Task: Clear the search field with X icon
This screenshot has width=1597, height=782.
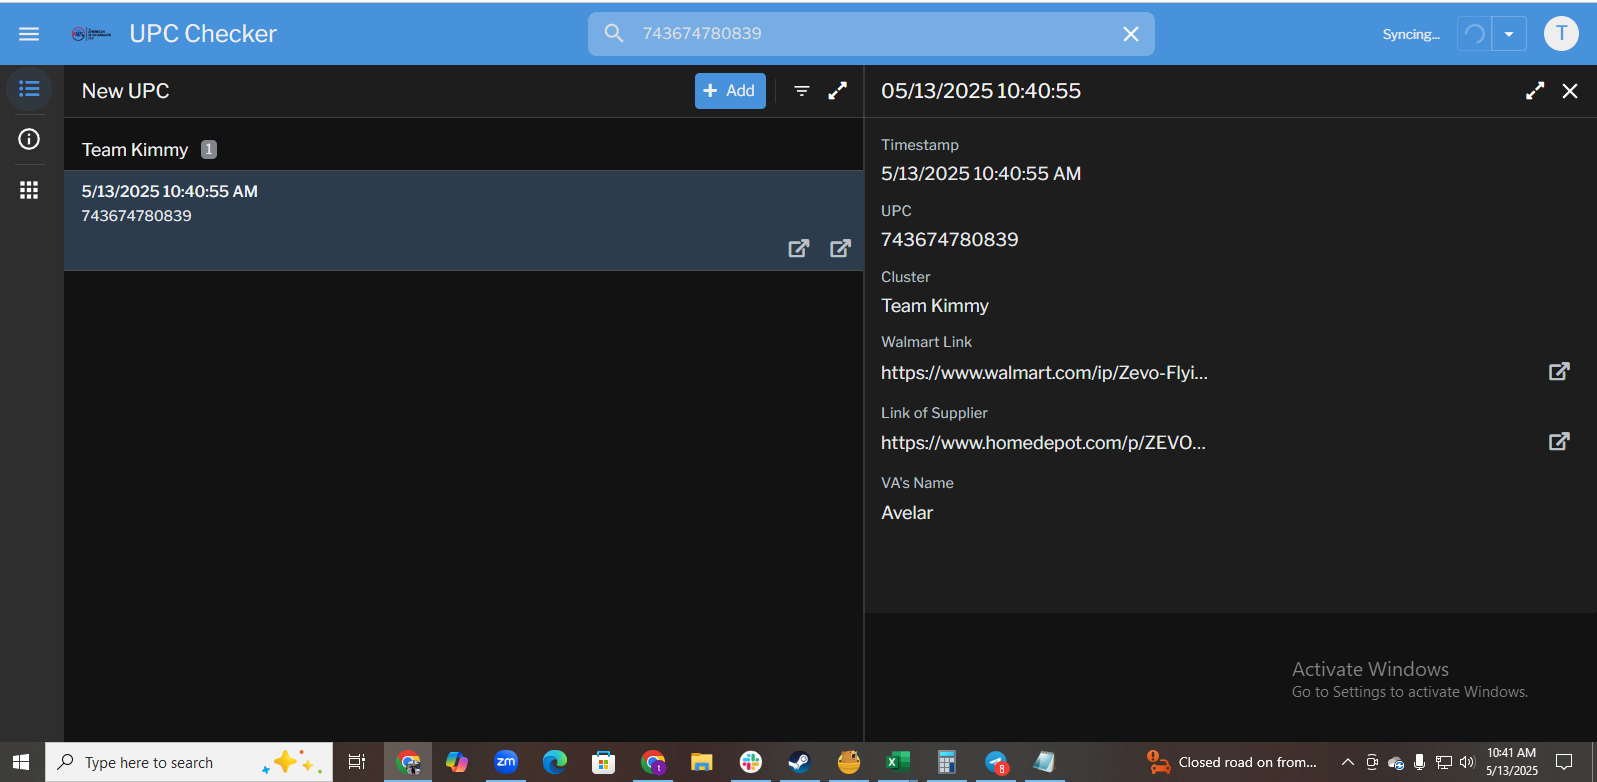Action: (1130, 34)
